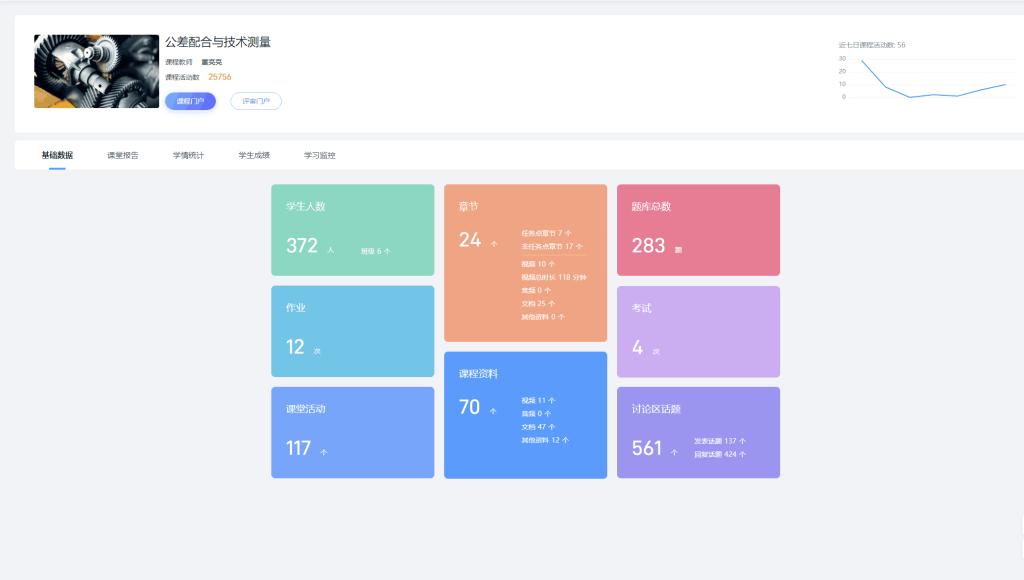Select the 基础数据 tab

pos(57,156)
